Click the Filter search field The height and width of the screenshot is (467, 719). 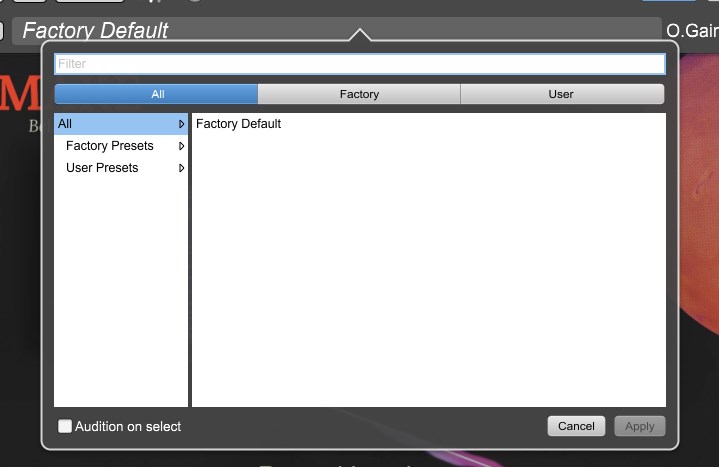point(359,64)
